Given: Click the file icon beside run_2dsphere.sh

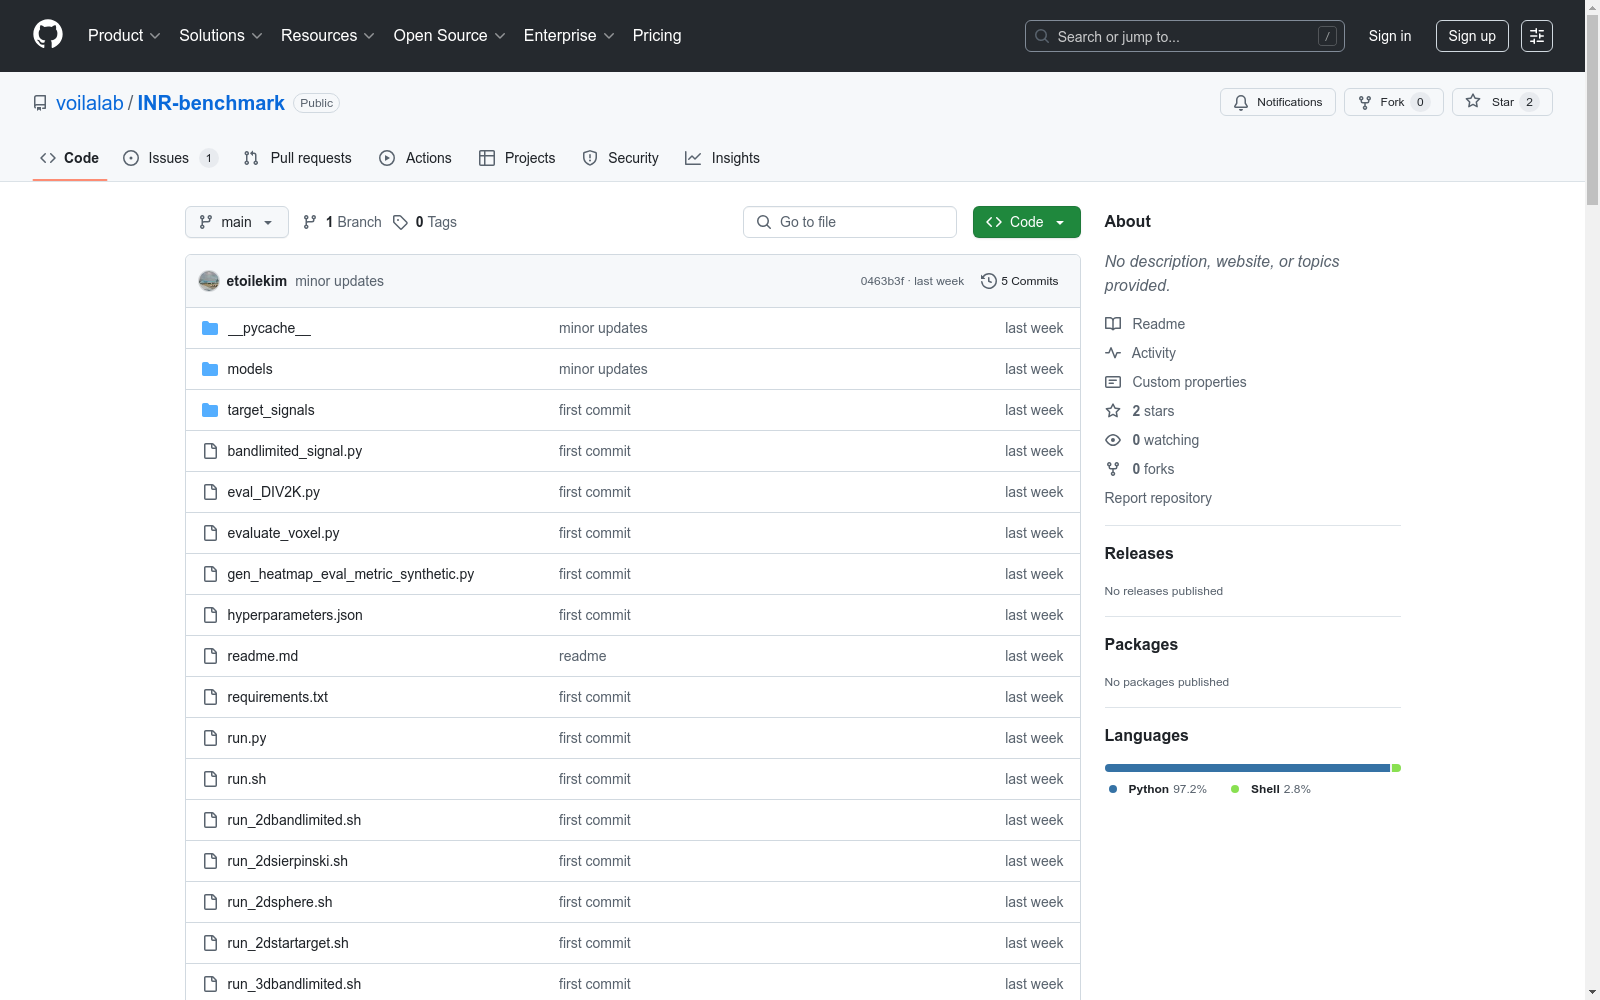Looking at the screenshot, I should [x=210, y=902].
